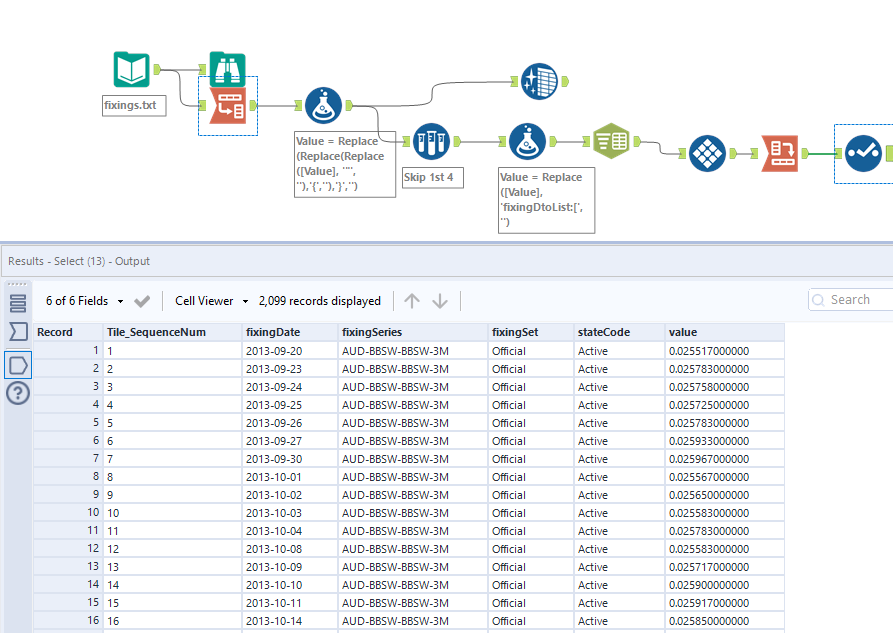The width and height of the screenshot is (893, 633).
Task: Click the Search box in the Results panel
Action: pyautogui.click(x=850, y=299)
